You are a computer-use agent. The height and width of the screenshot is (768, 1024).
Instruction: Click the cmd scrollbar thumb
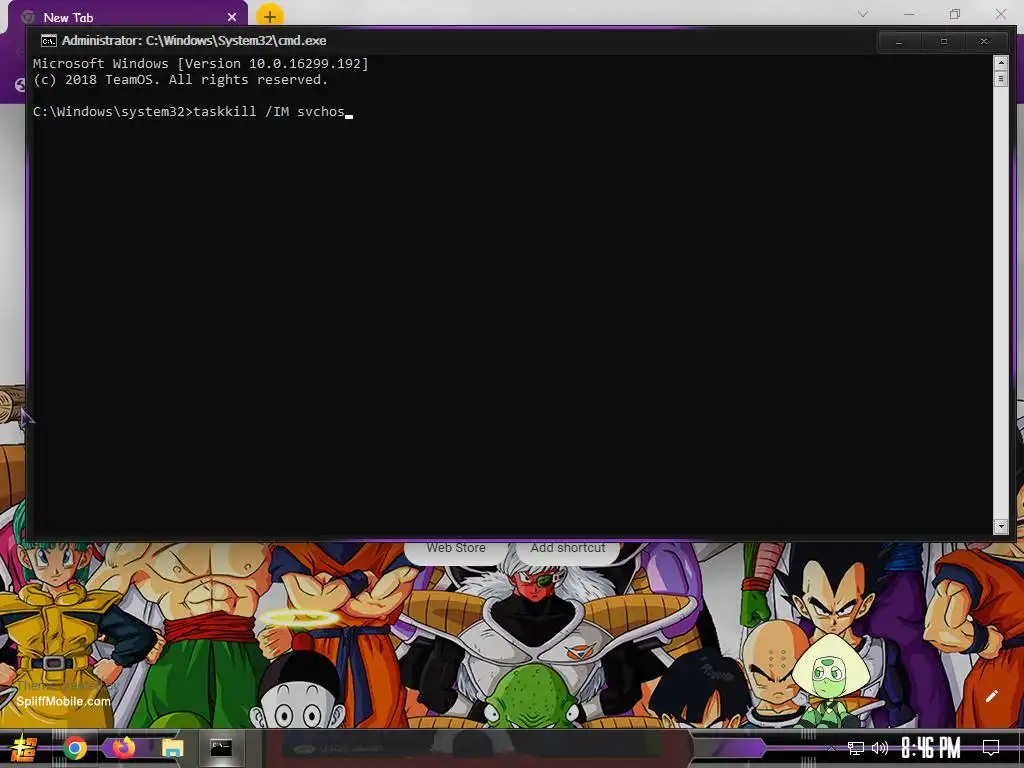[1000, 79]
